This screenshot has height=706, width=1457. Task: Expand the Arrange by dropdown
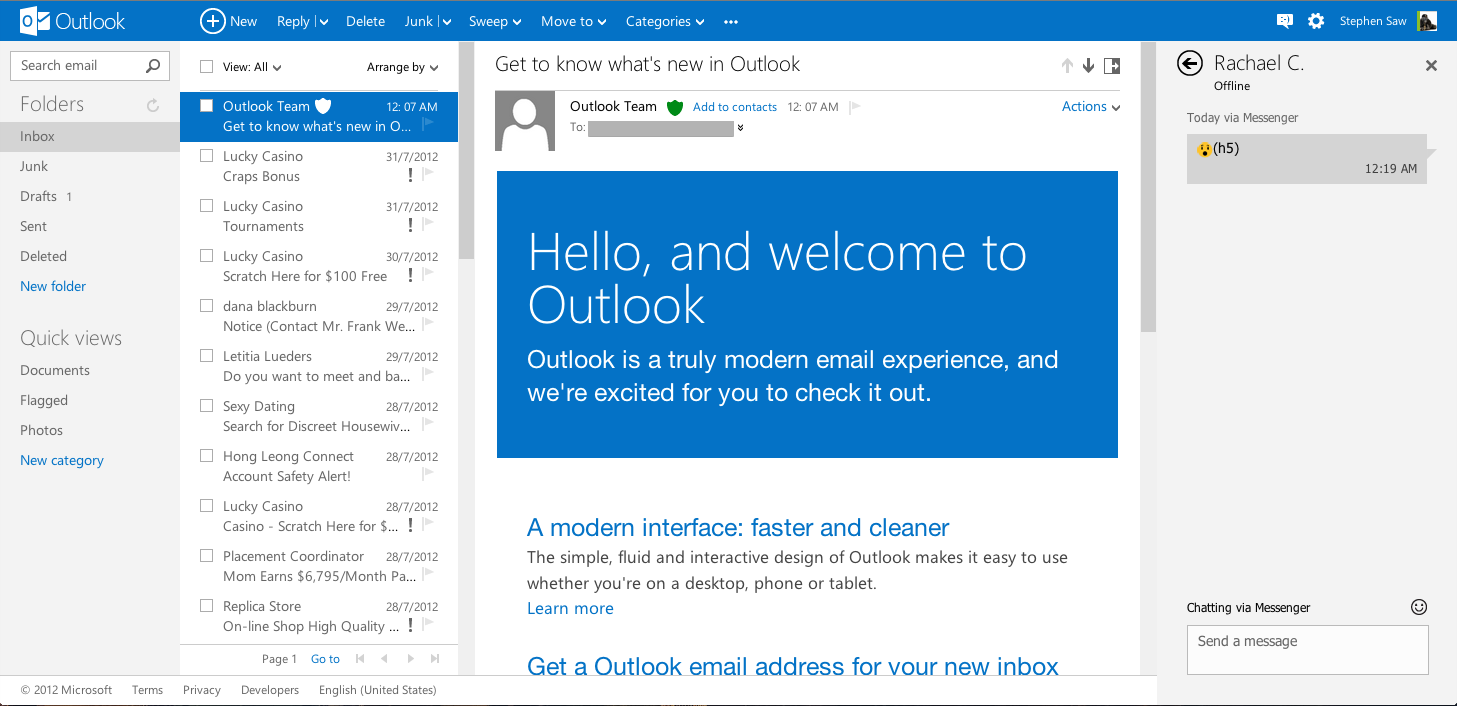coord(402,67)
